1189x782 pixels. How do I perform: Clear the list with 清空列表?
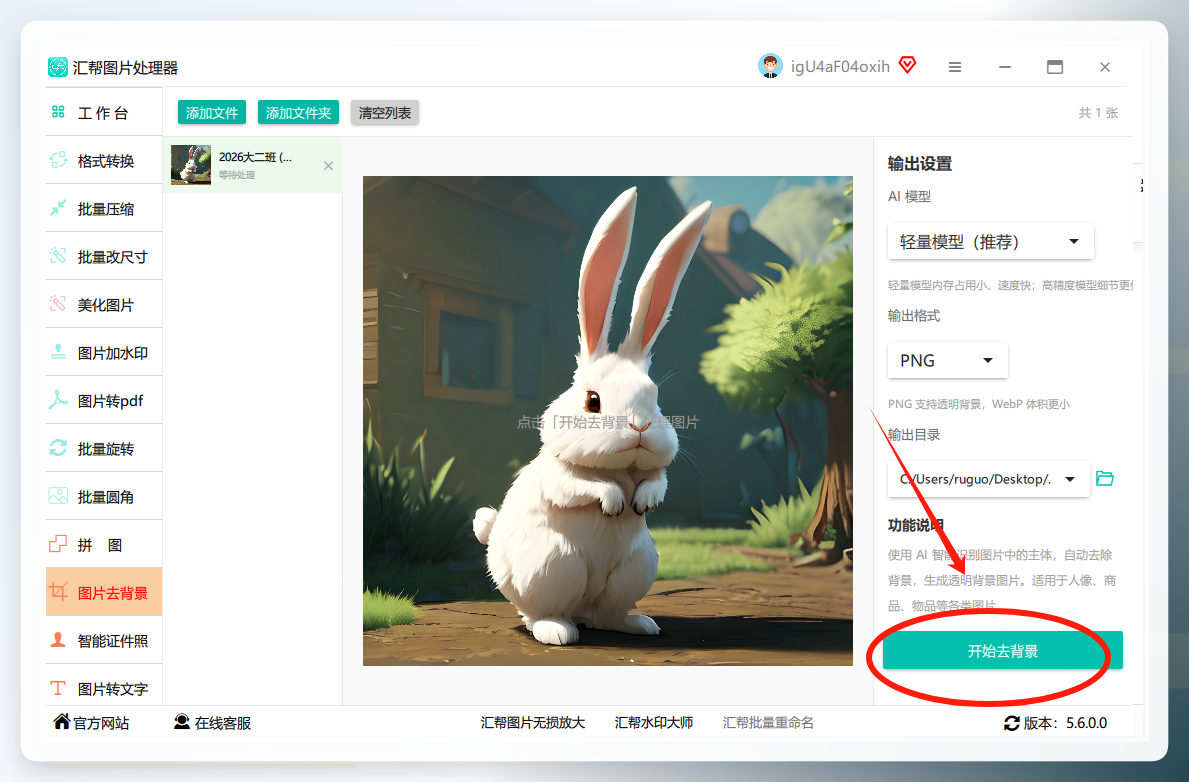click(x=384, y=112)
